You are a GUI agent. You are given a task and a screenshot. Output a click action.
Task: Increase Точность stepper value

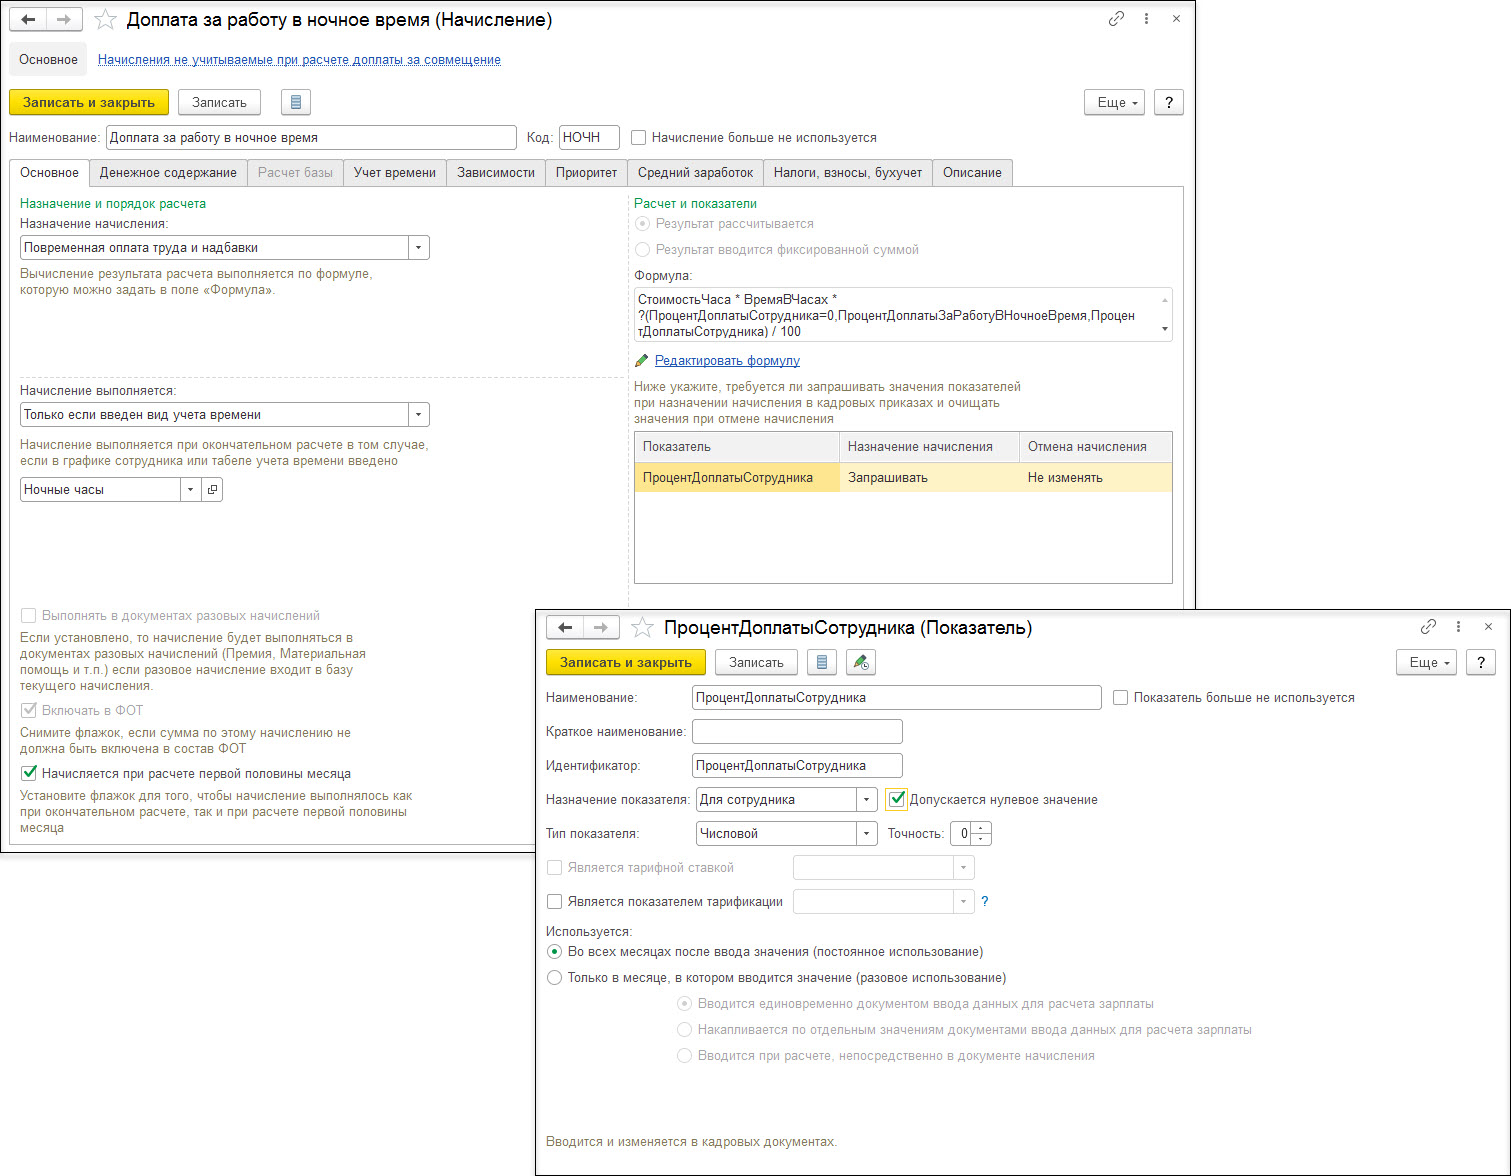coord(980,828)
